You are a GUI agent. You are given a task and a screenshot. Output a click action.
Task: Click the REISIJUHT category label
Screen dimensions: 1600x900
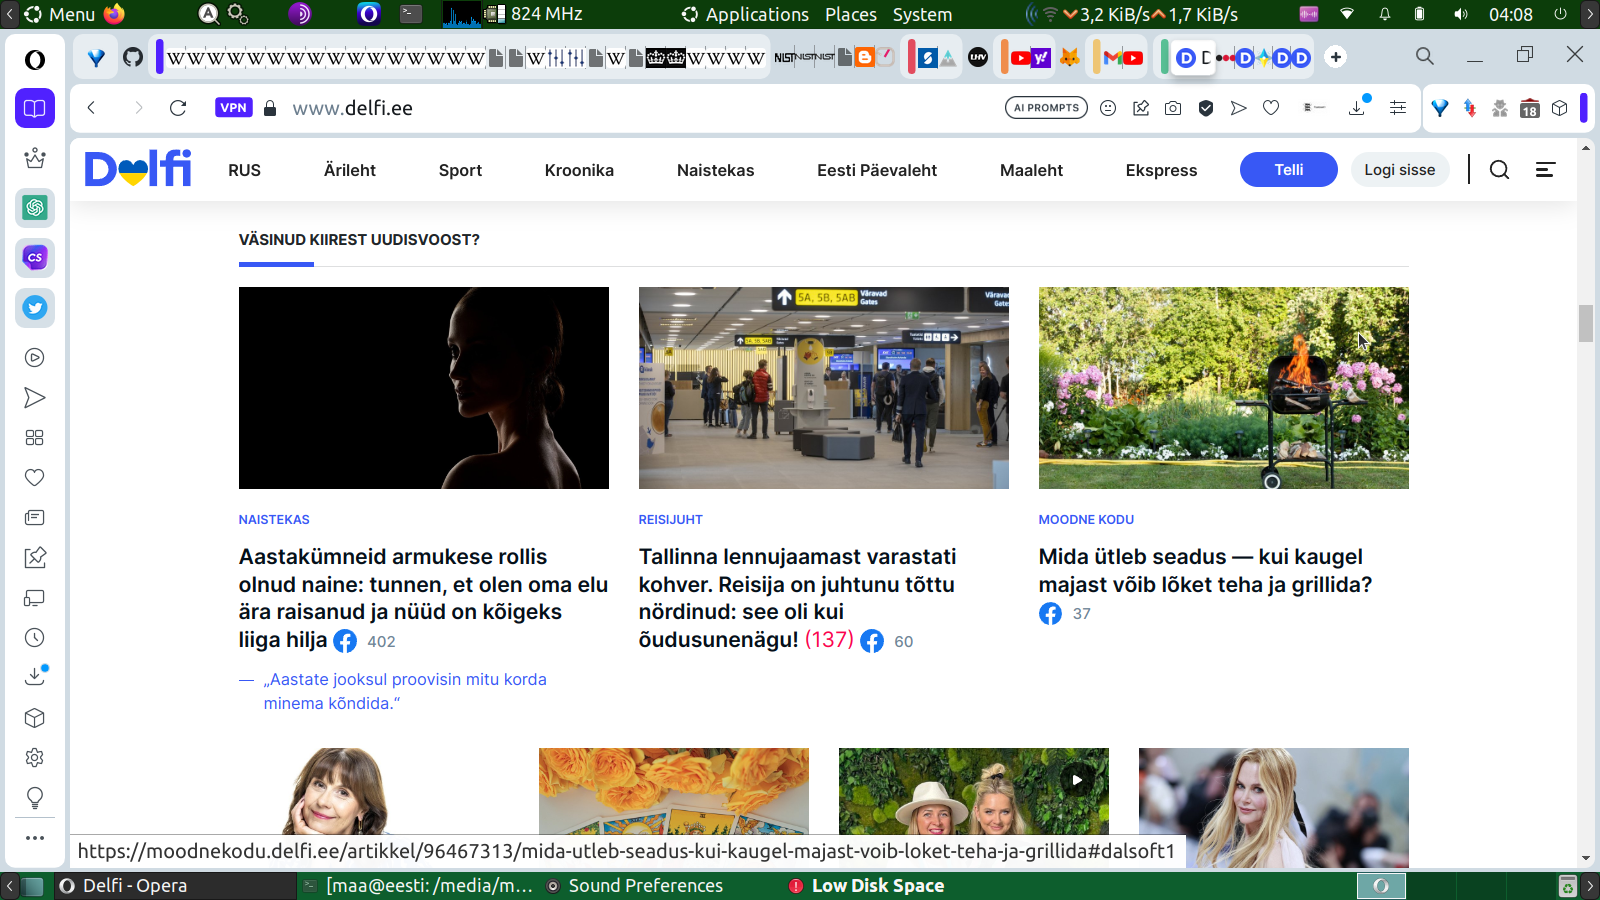click(x=671, y=520)
